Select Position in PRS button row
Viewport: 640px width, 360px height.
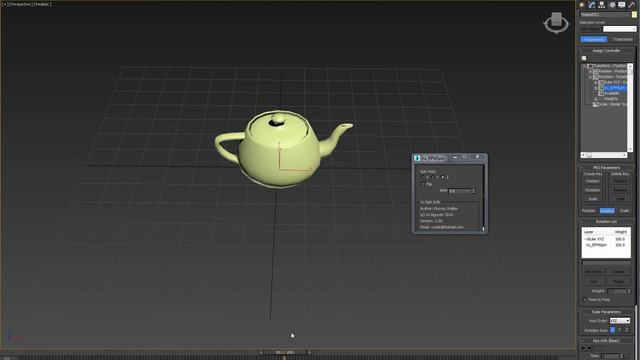click(589, 211)
